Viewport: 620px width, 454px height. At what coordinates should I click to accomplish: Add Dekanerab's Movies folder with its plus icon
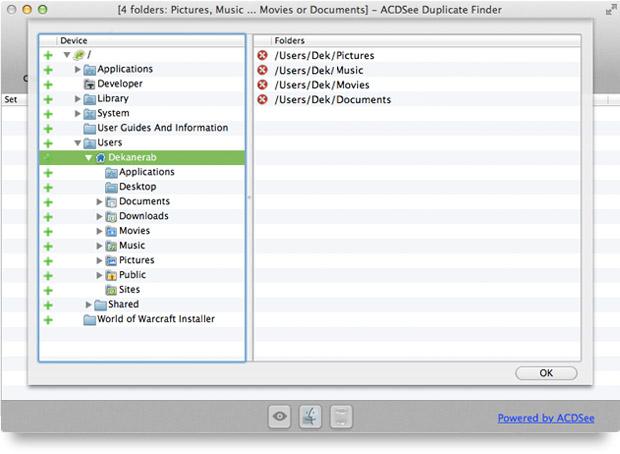click(x=48, y=231)
